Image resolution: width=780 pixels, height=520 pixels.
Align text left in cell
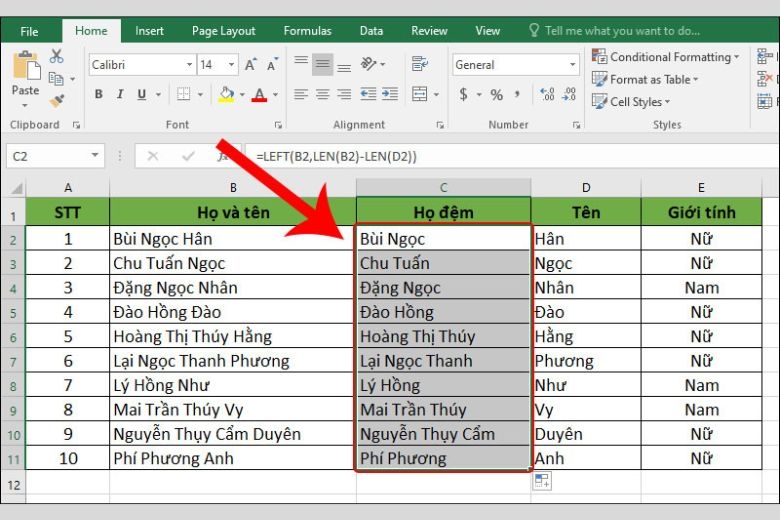300,94
